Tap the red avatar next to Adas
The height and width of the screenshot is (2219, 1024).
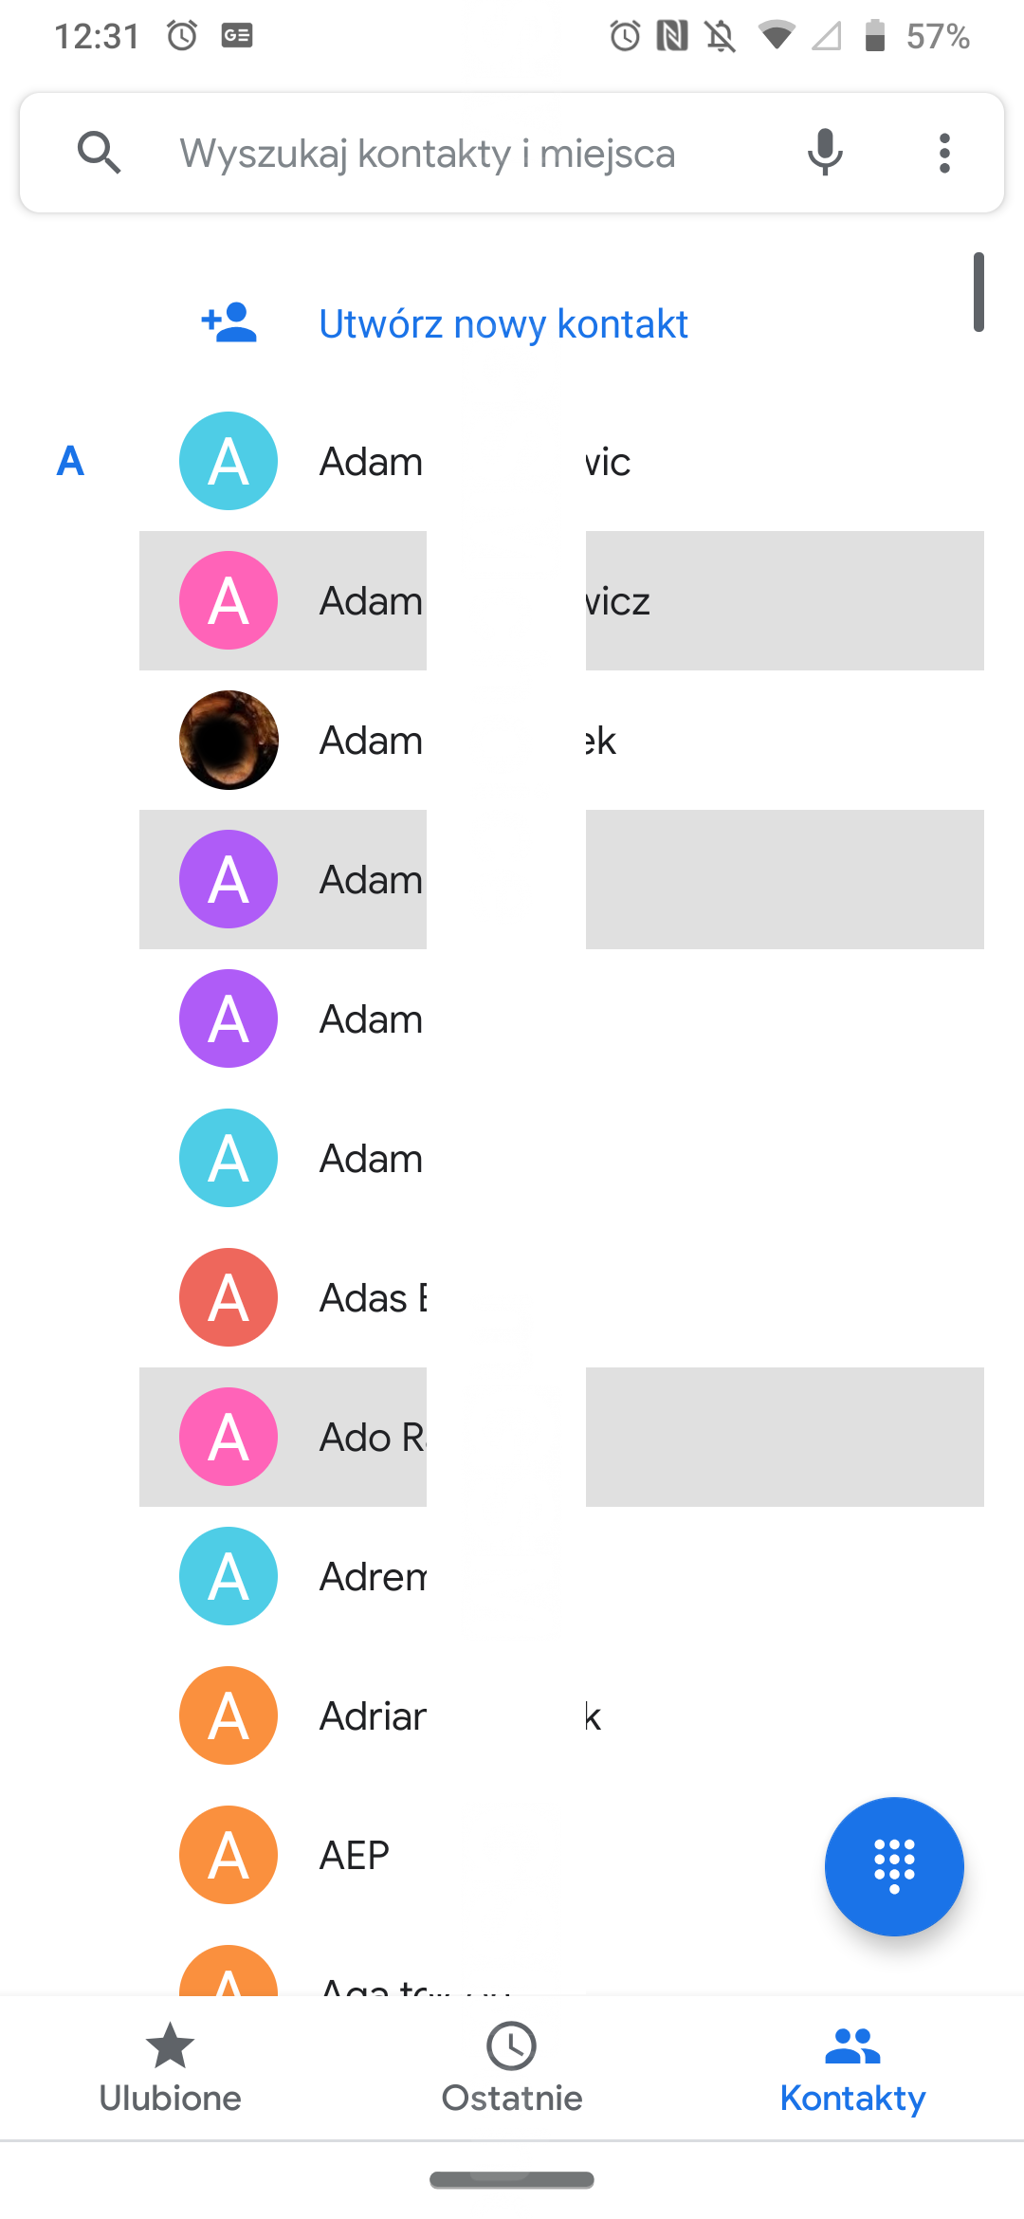pyautogui.click(x=229, y=1298)
